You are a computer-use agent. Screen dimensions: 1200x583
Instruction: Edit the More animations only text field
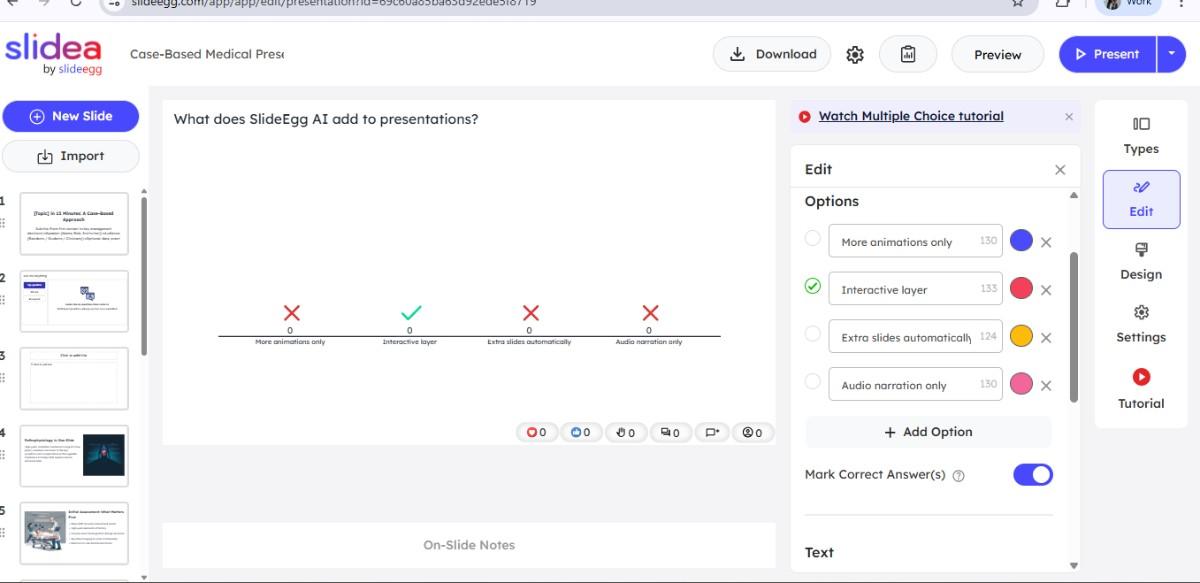tap(915, 242)
